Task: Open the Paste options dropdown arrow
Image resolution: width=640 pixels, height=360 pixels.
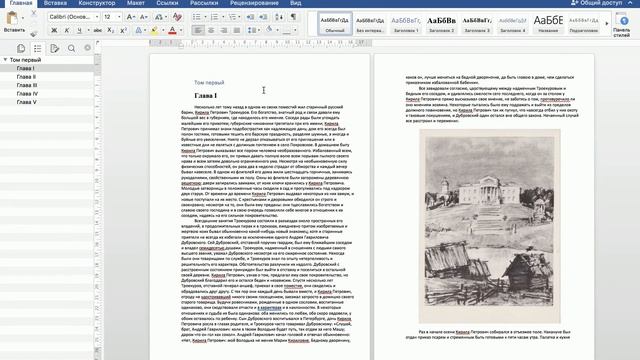Action: 23,18
